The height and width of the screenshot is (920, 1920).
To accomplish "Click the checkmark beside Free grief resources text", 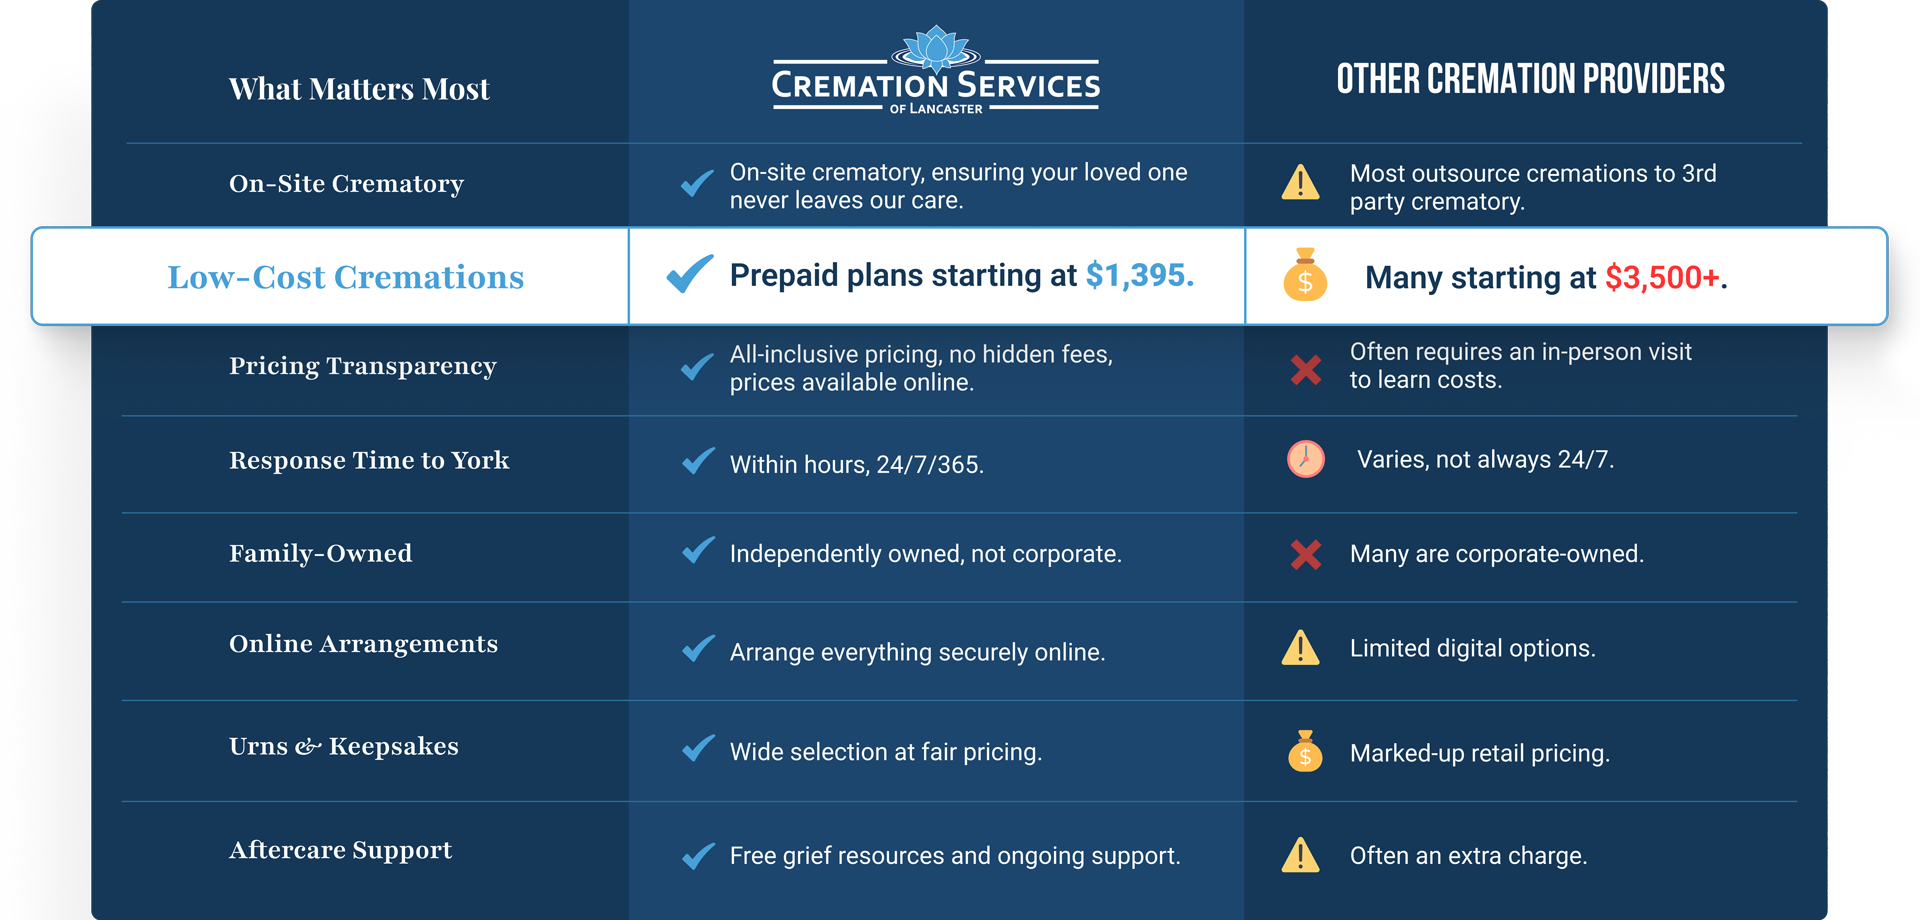I will (698, 856).
